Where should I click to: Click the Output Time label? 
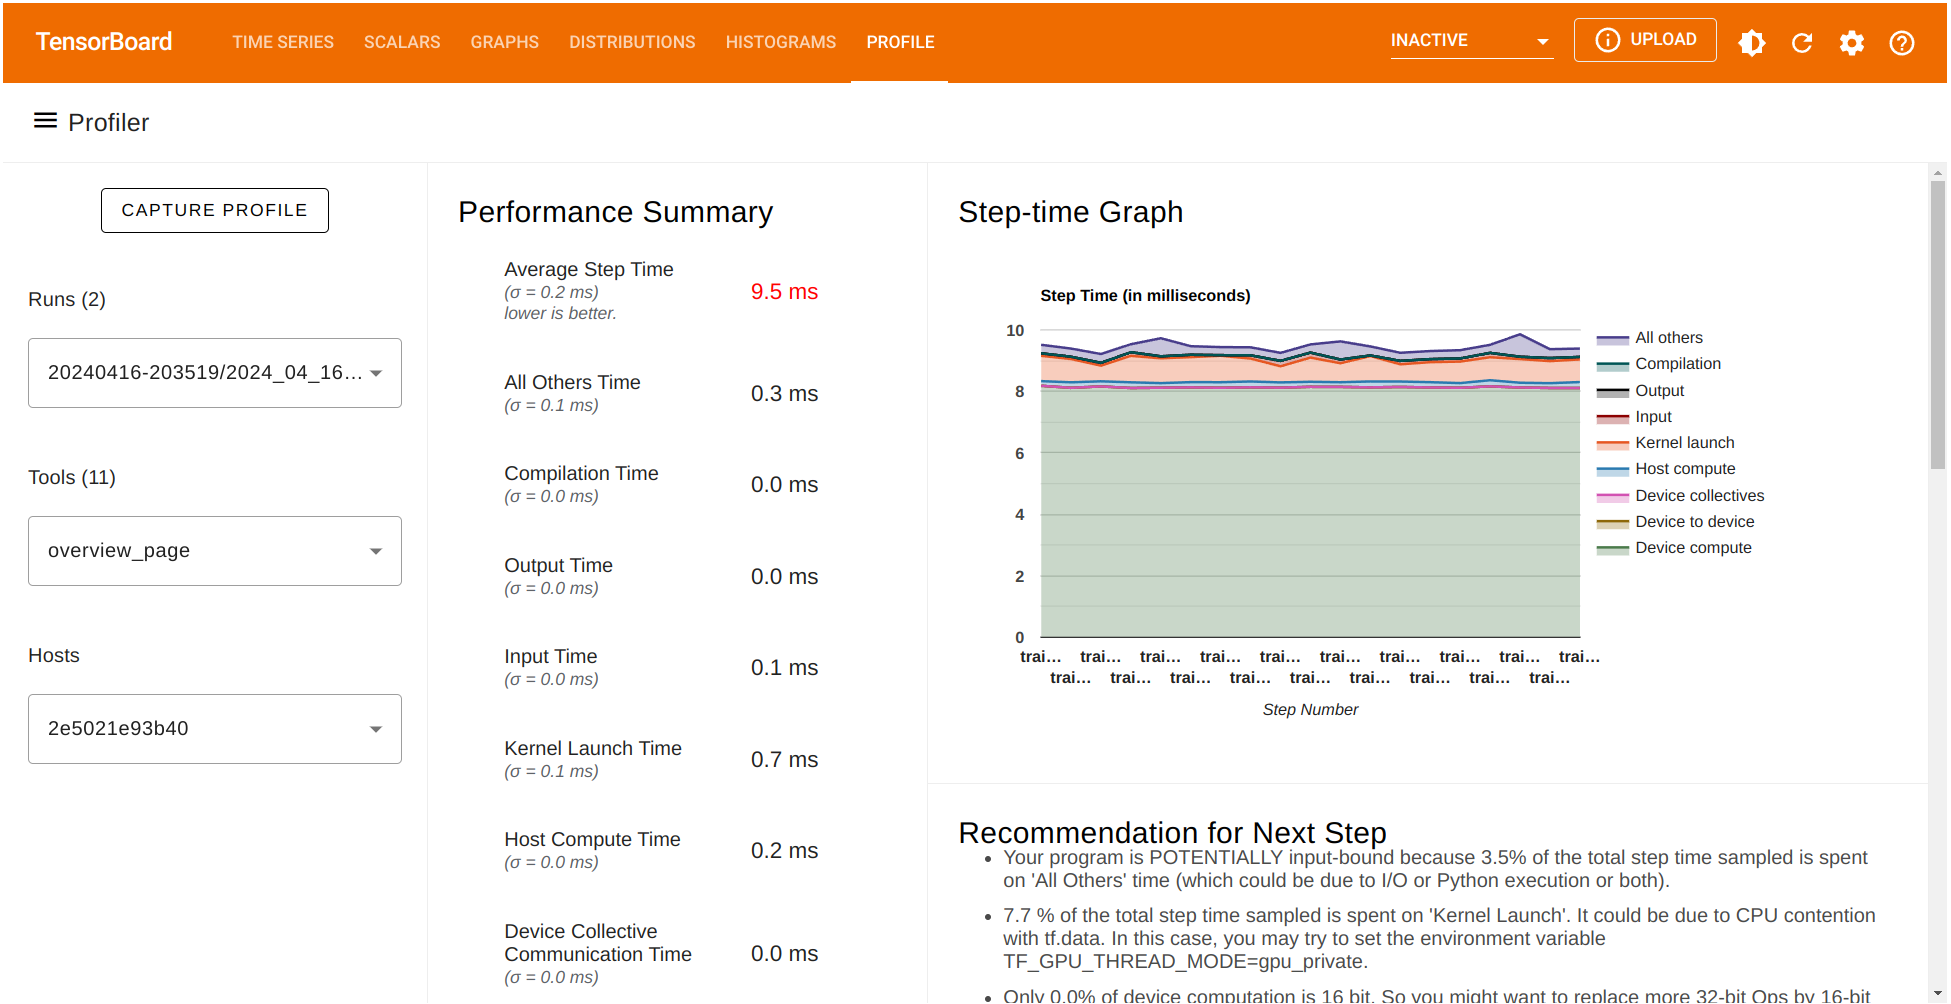[x=558, y=565]
